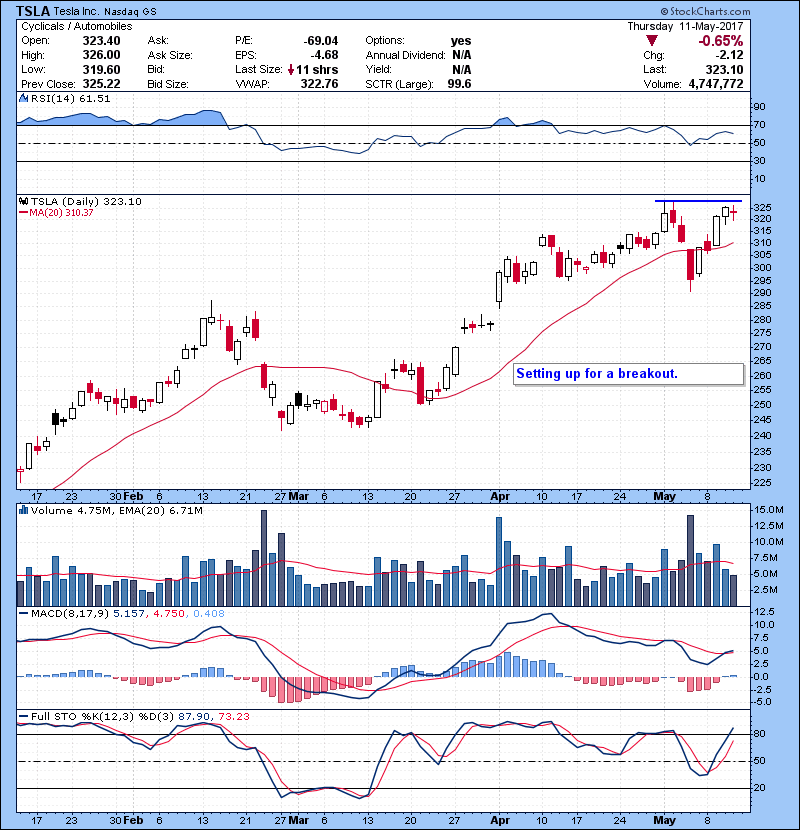Viewport: 800px width, 830px height.
Task: Click the MACD histogram value 0.408
Action: [x=209, y=614]
